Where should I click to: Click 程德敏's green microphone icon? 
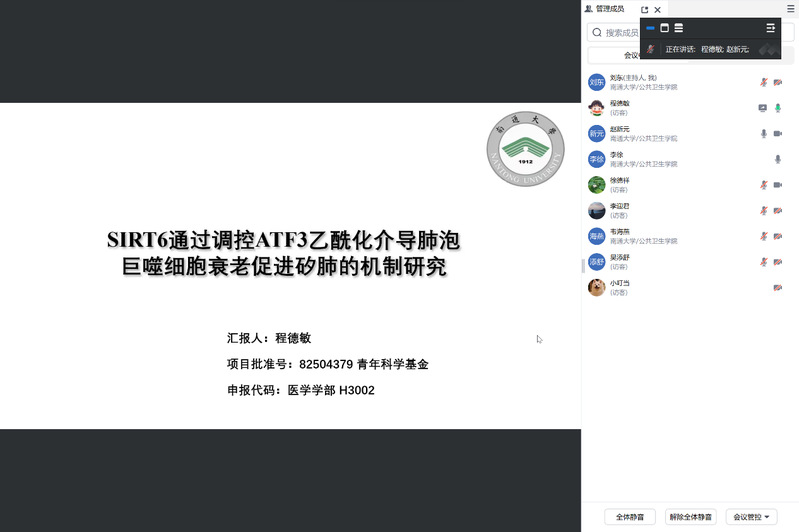[778, 108]
